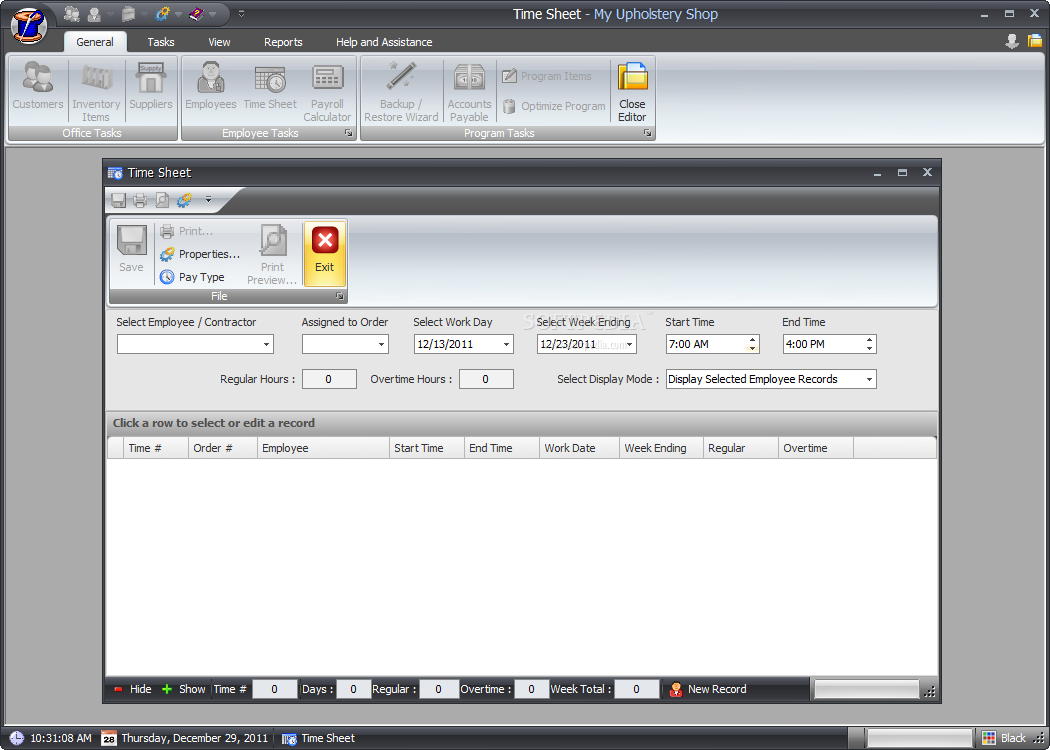The image size is (1050, 750).
Task: Click Program Items in Program Tasks
Action: [547, 76]
